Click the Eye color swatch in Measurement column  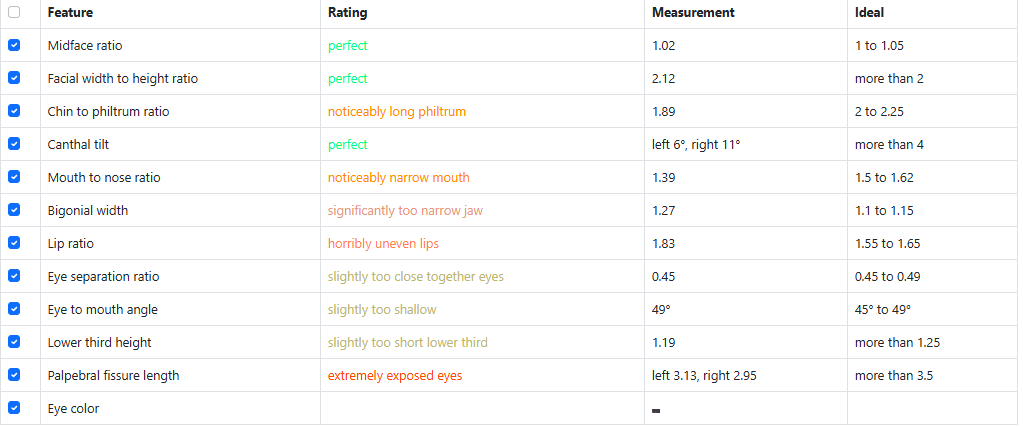[x=656, y=410]
